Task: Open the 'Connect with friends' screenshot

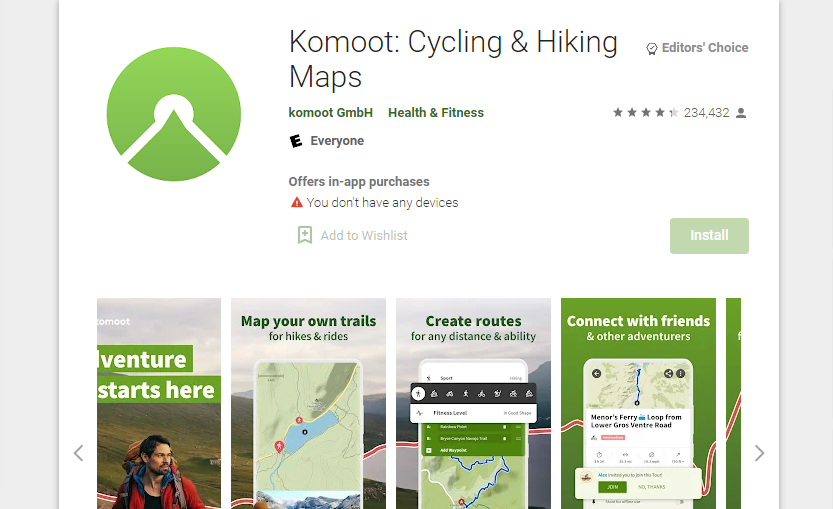Action: pyautogui.click(x=639, y=403)
